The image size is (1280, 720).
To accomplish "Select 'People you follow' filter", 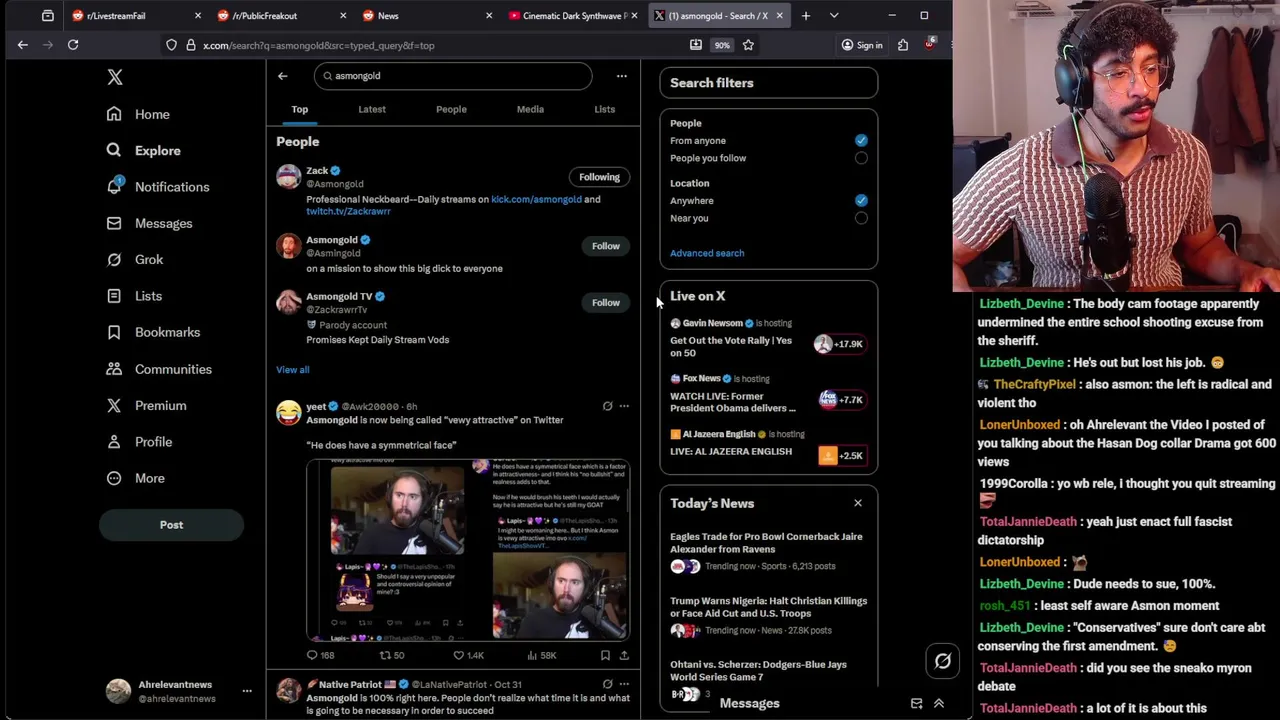I will point(861,158).
